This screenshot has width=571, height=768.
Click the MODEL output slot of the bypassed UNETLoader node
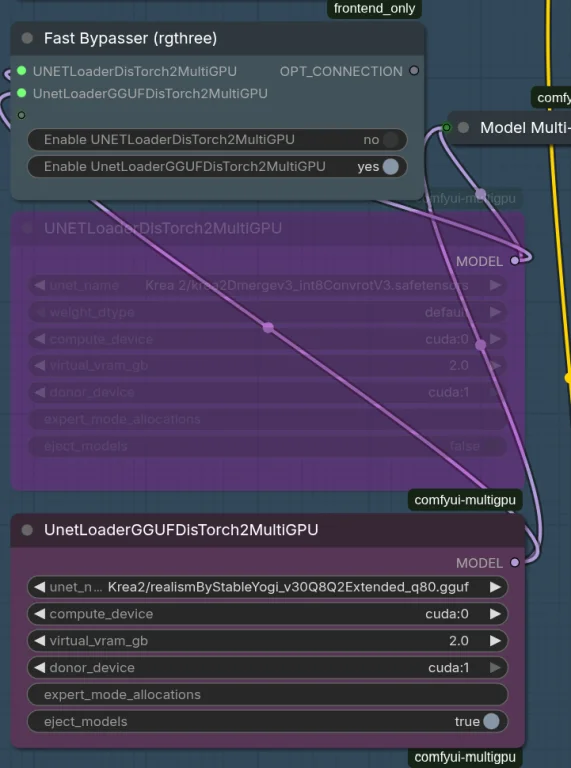(515, 261)
